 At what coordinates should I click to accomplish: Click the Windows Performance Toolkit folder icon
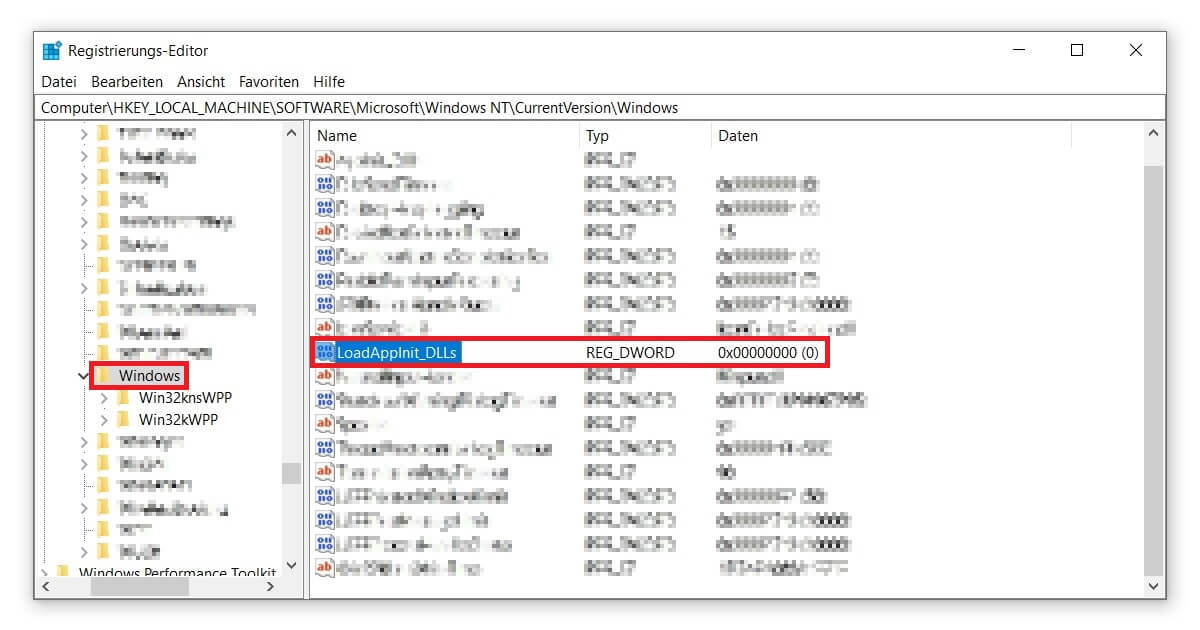[64, 573]
